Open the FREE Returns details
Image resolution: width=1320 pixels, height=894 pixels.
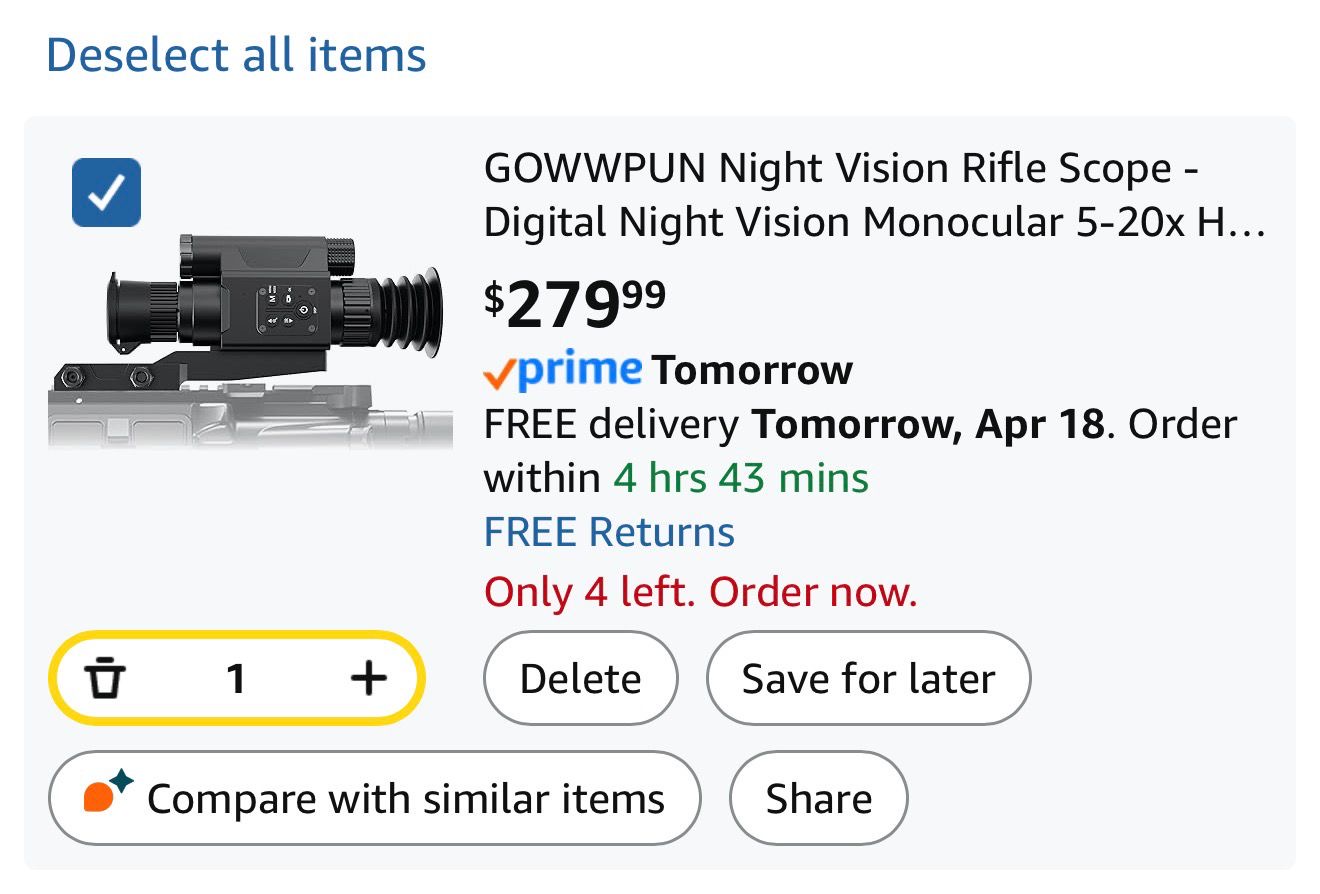tap(609, 532)
